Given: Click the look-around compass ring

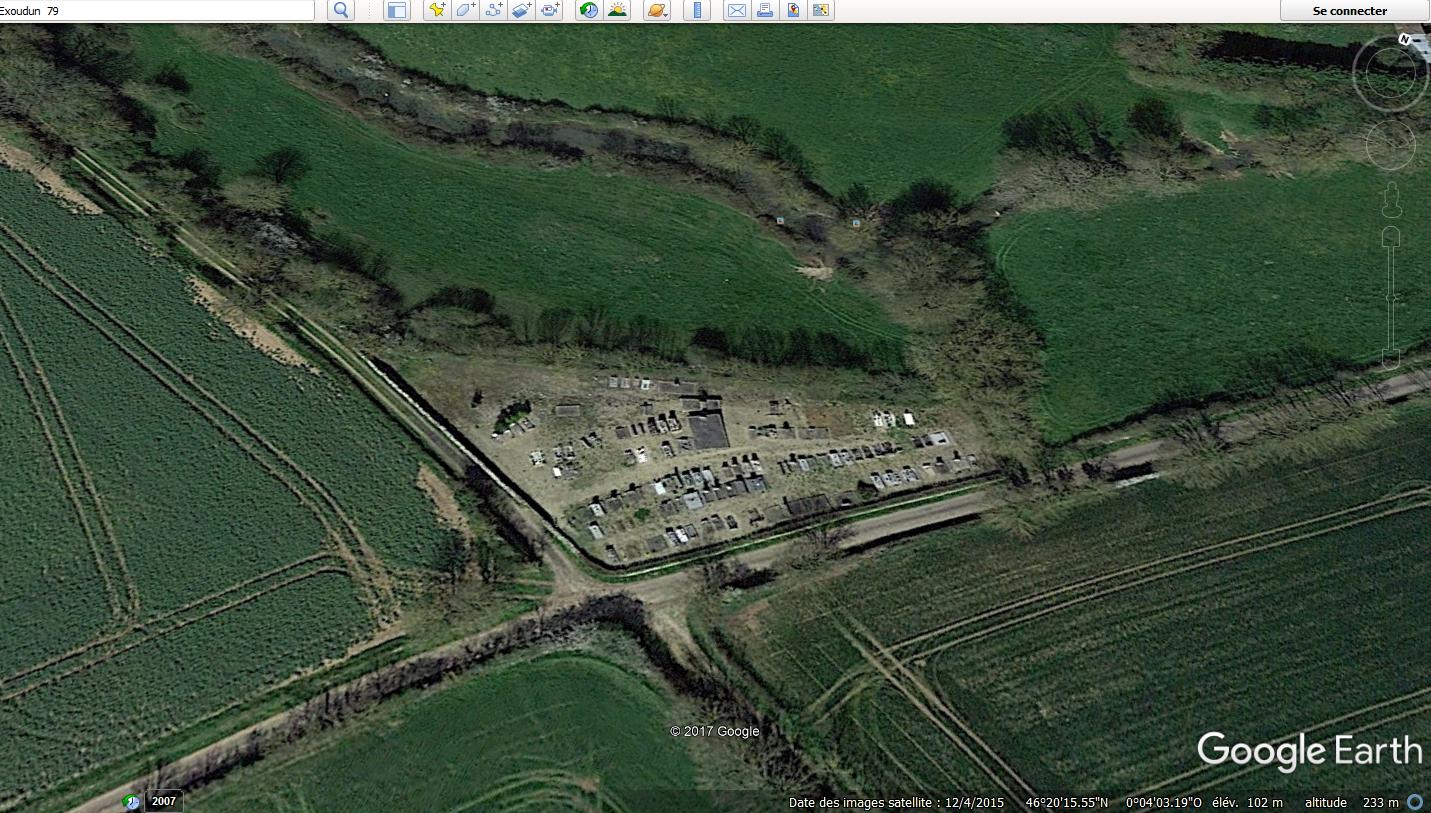Looking at the screenshot, I should pos(1391,73).
